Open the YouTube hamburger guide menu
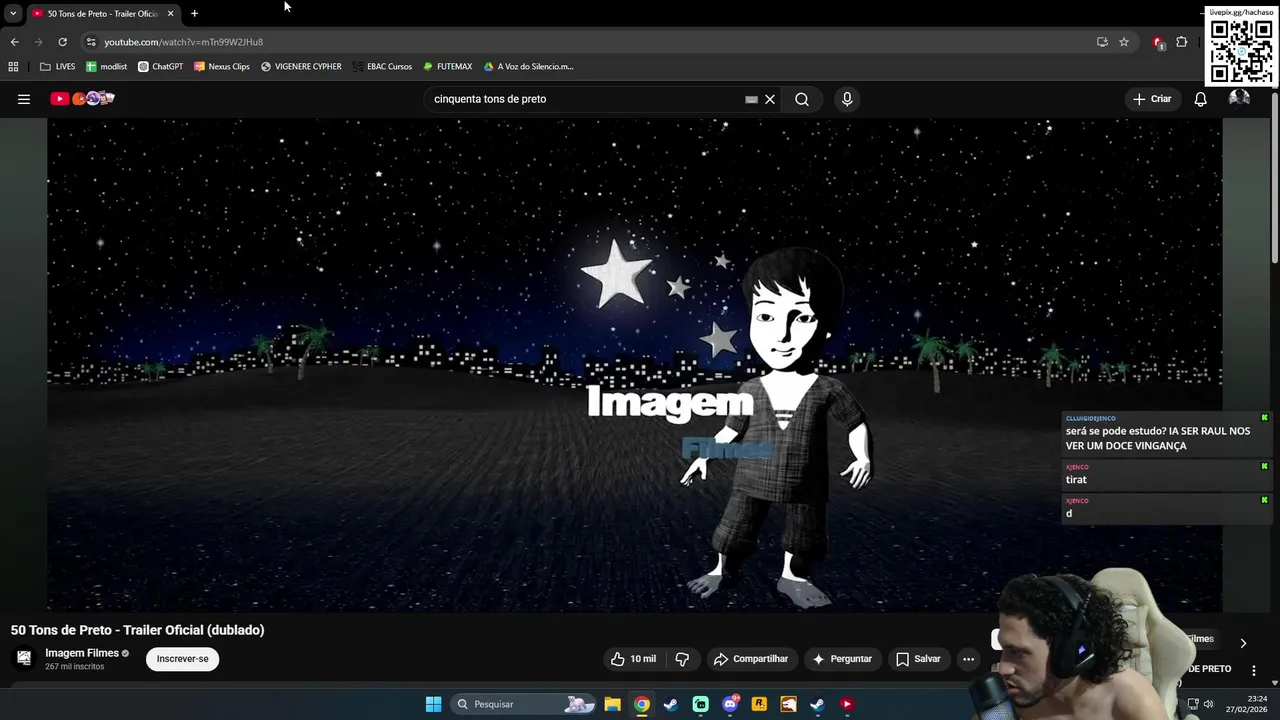This screenshot has height=720, width=1280. pyautogui.click(x=24, y=99)
